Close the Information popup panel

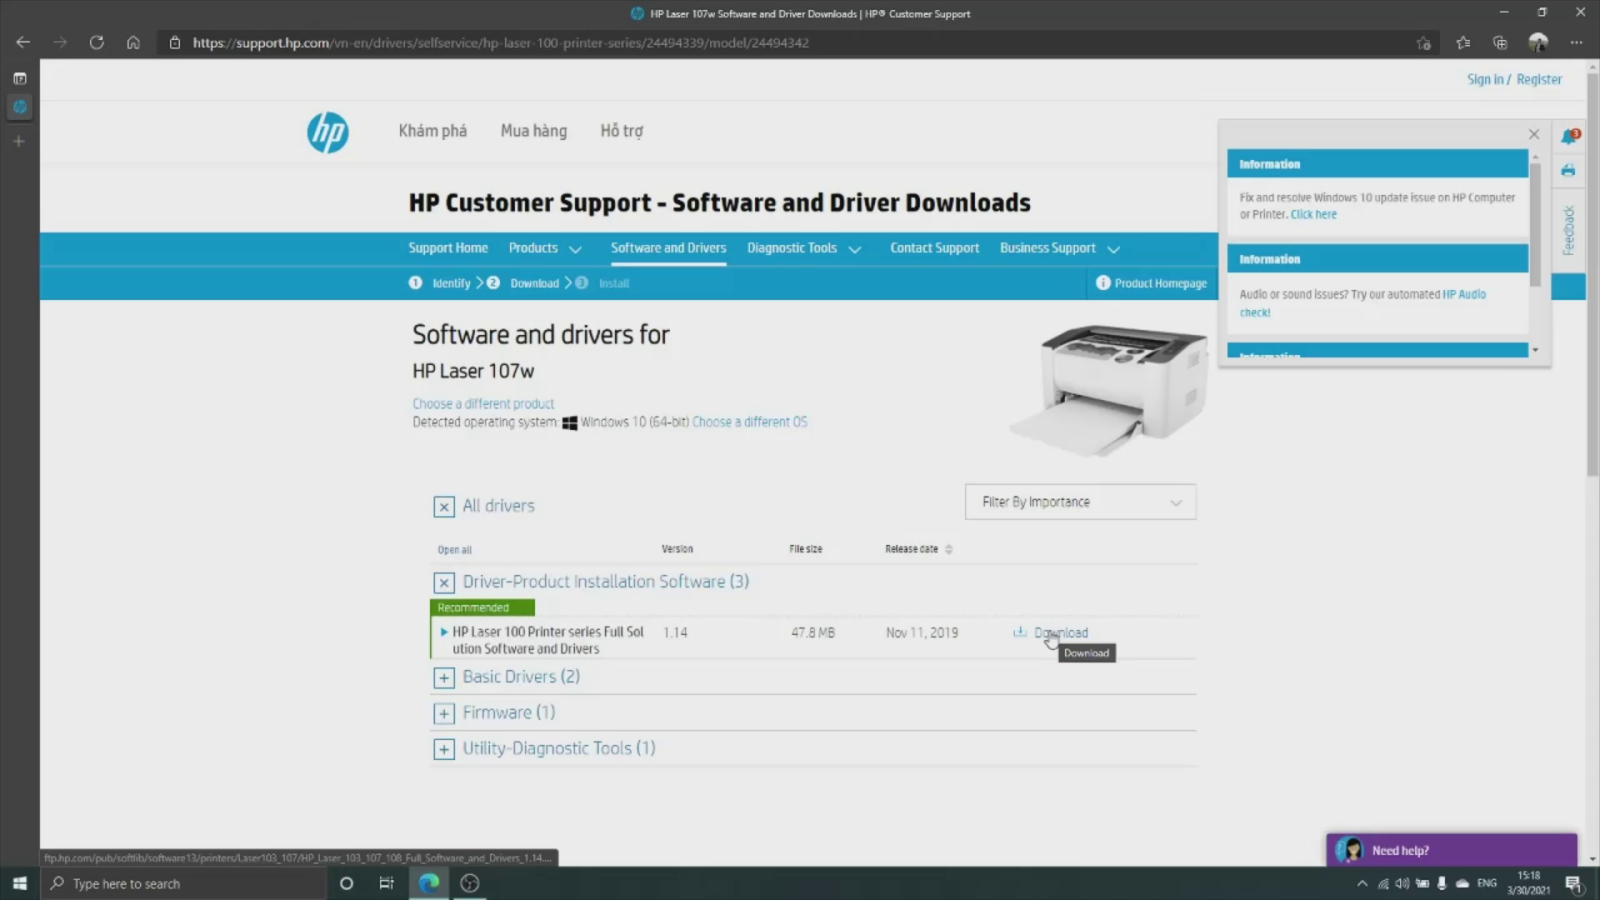coord(1534,134)
